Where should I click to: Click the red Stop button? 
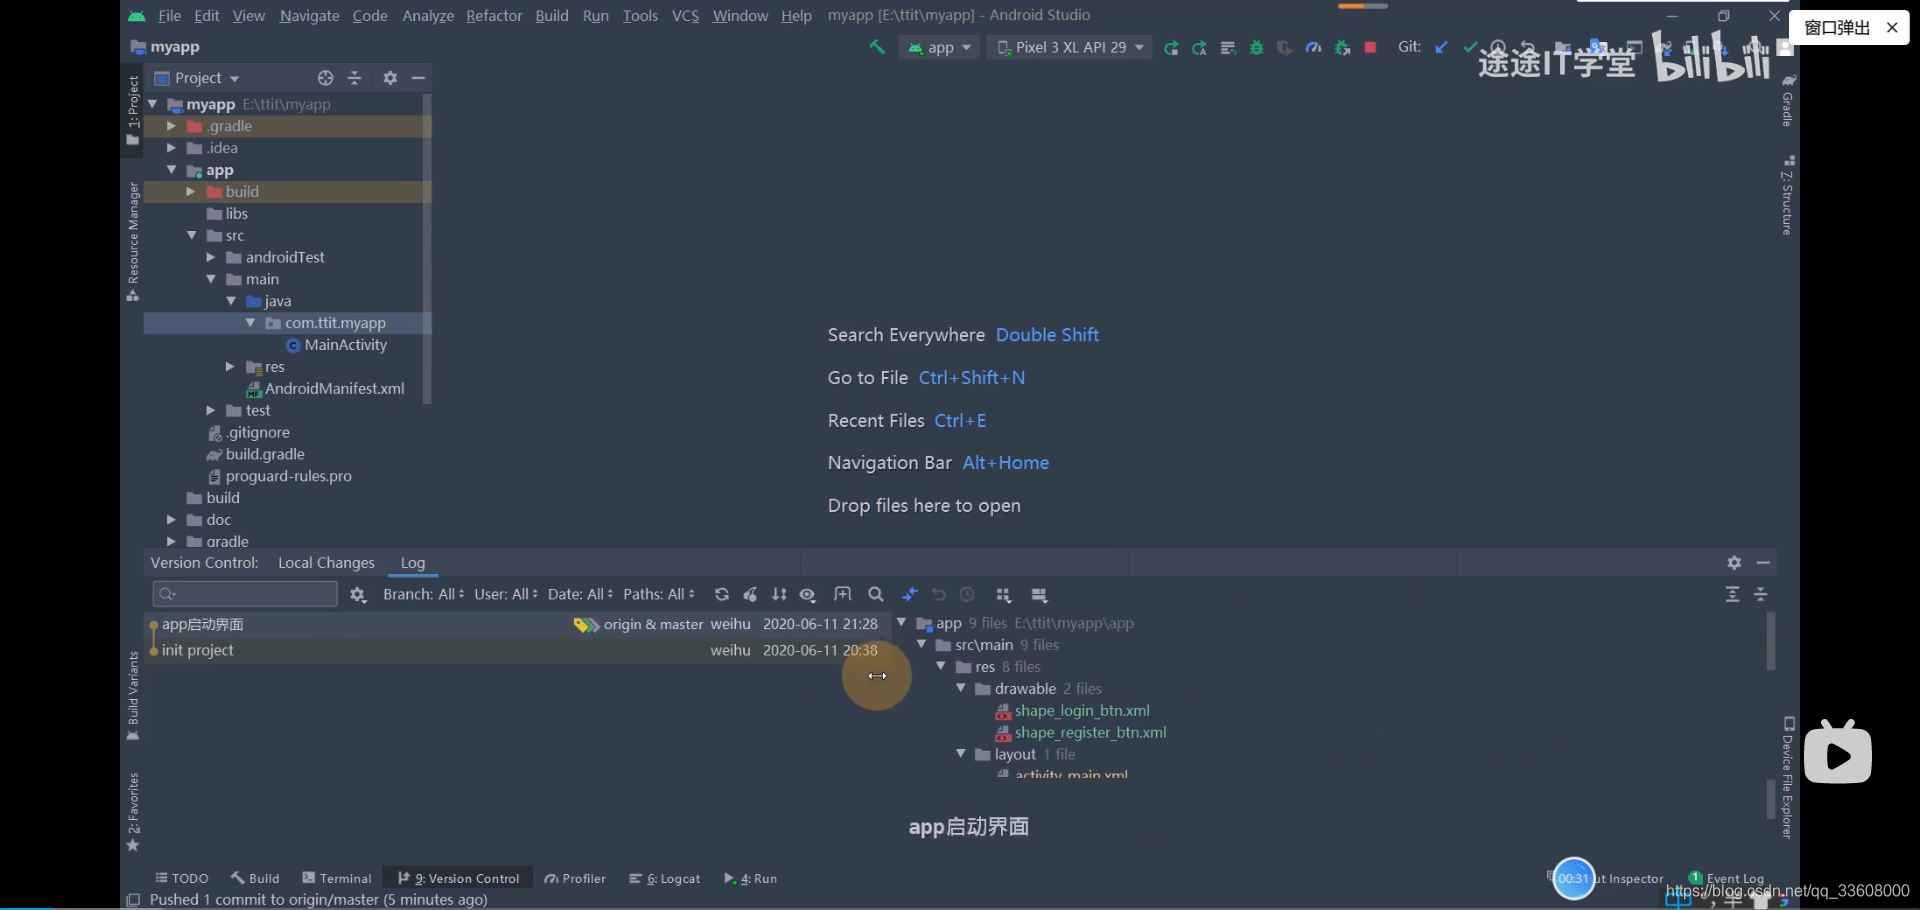pos(1370,47)
